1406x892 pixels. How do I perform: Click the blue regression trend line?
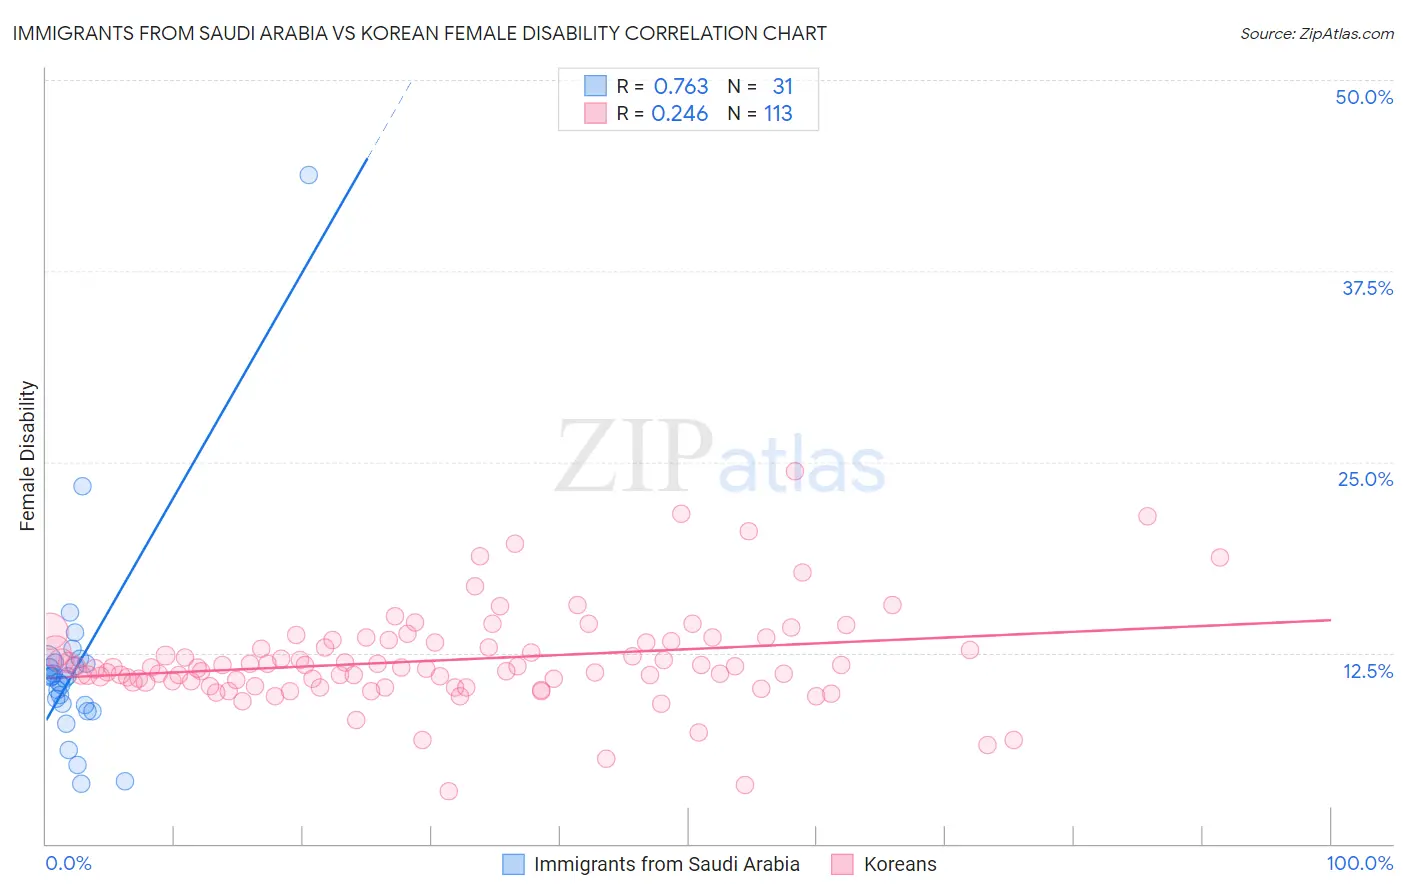click(207, 436)
